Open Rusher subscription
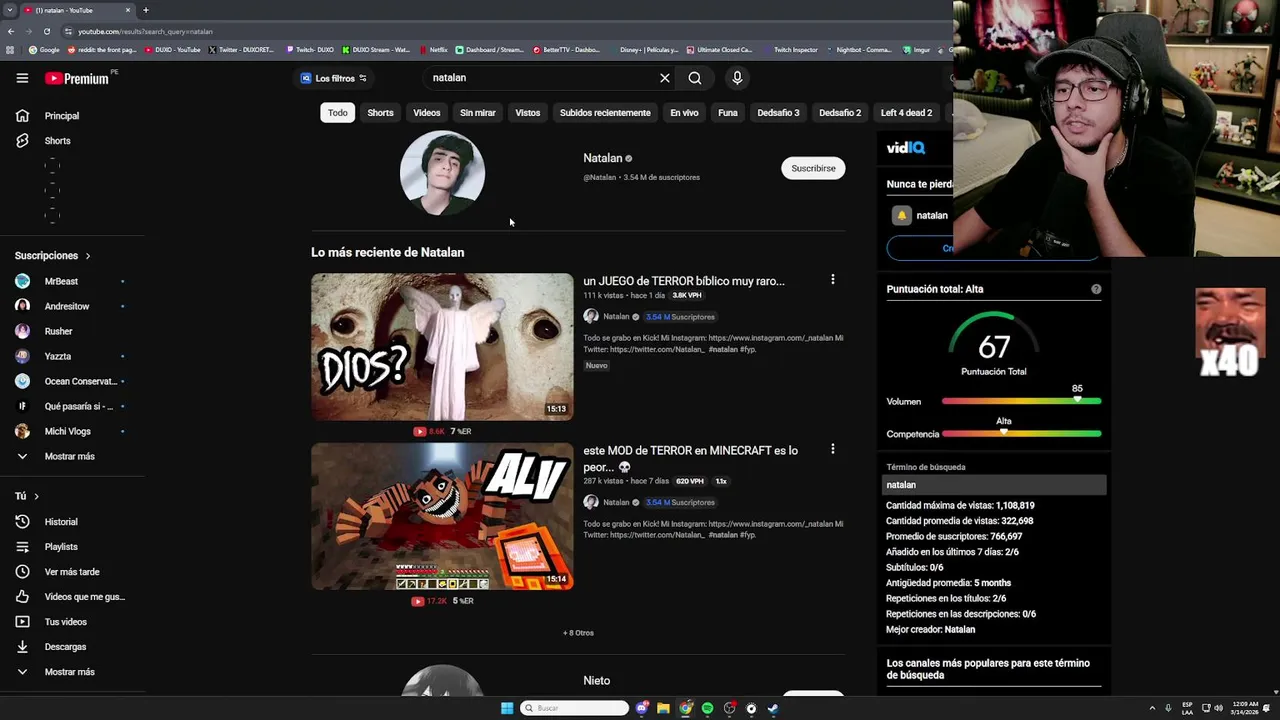1280x720 pixels. tap(58, 332)
